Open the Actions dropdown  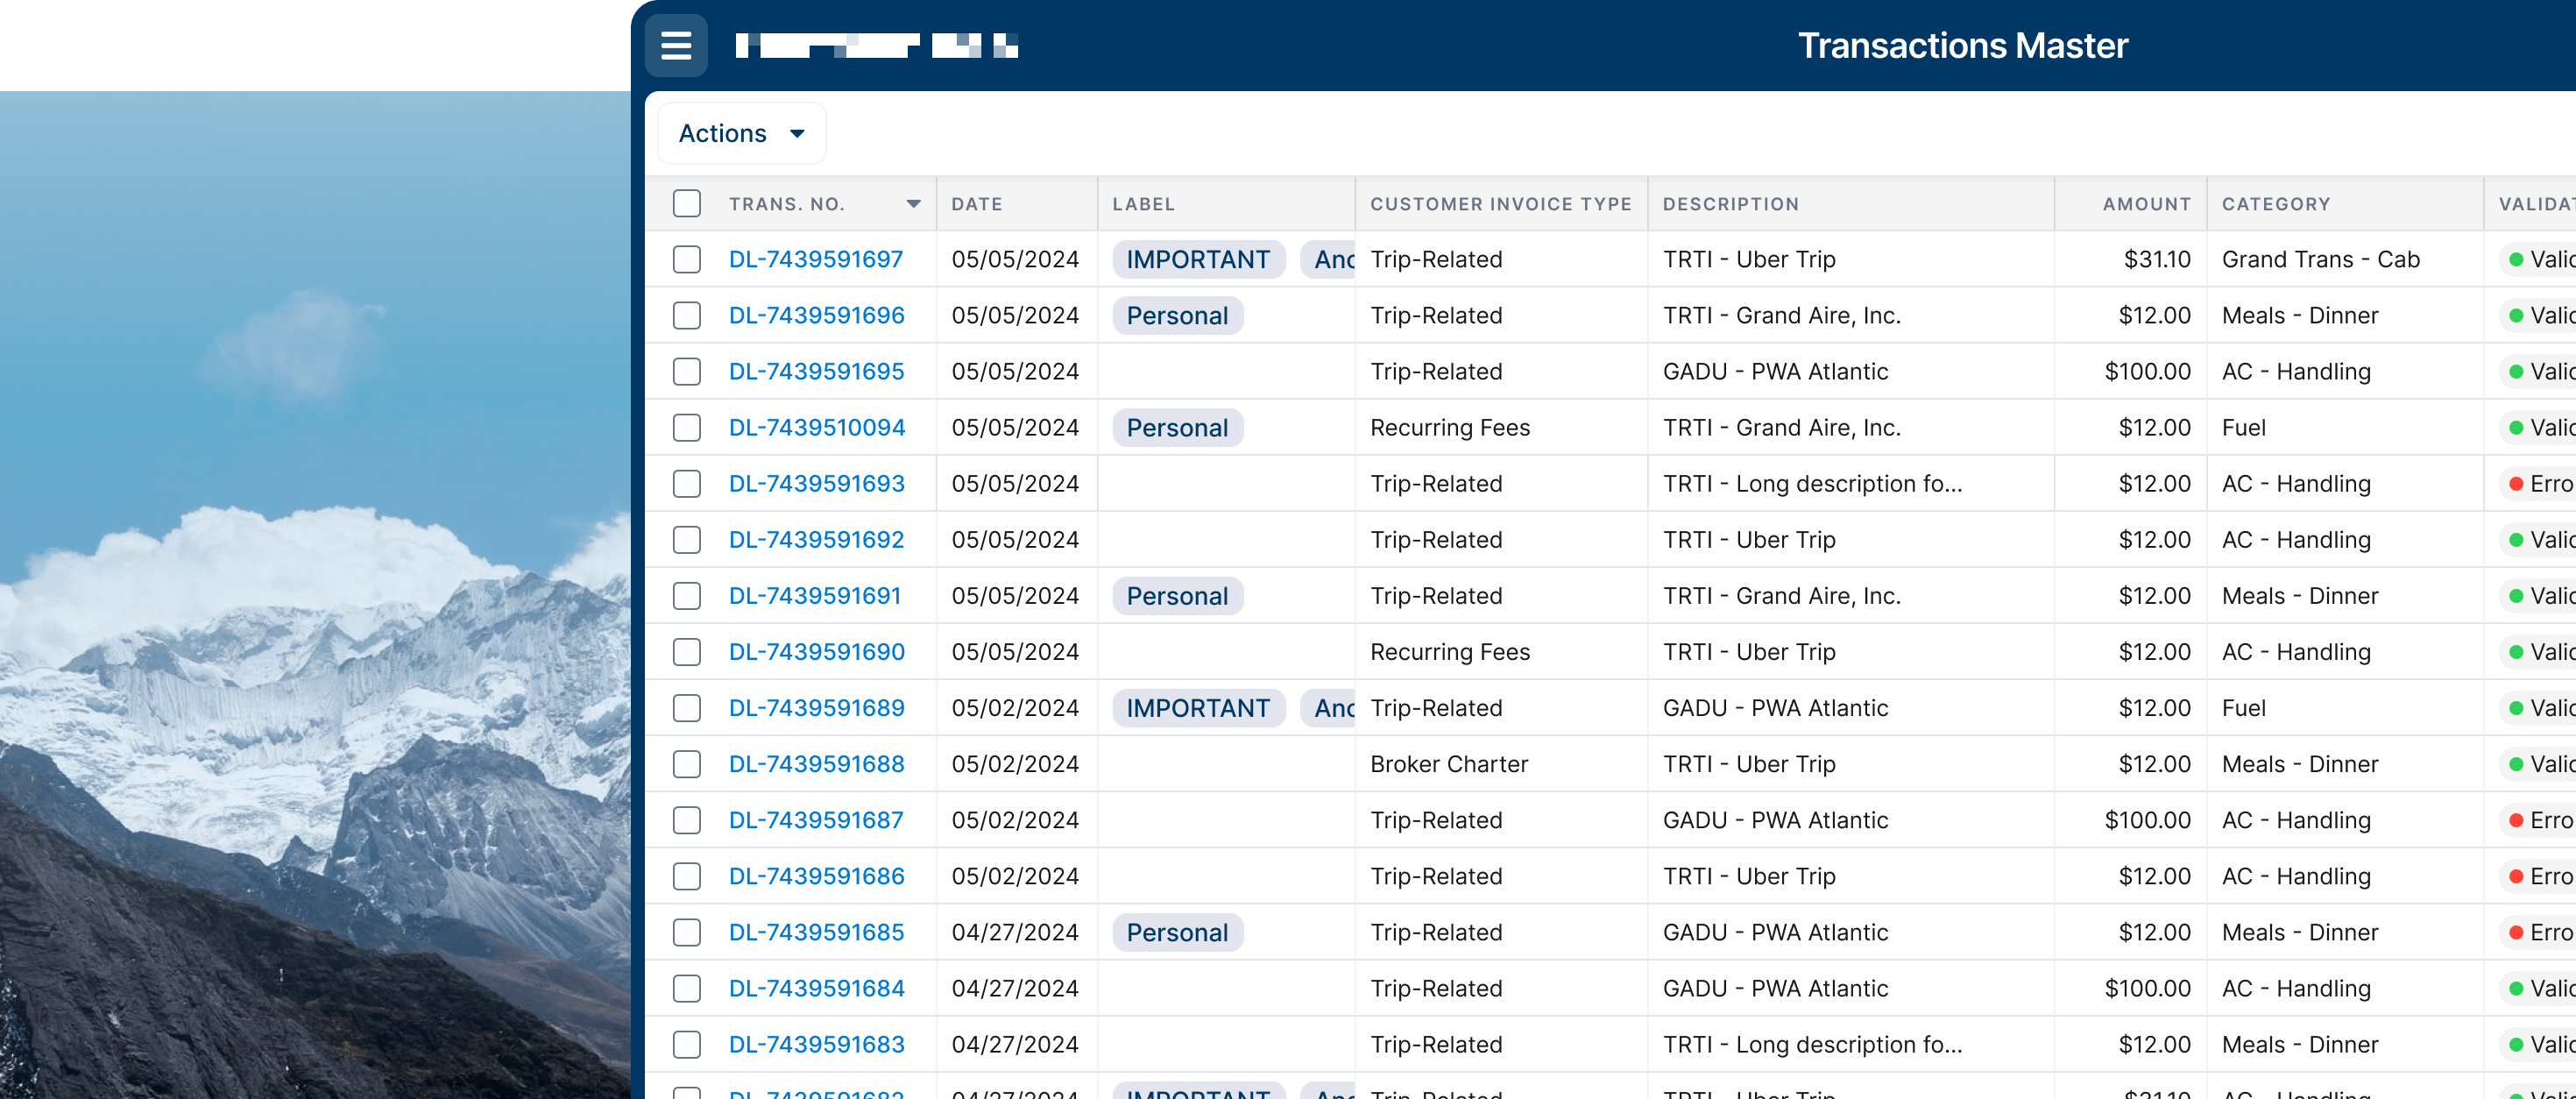click(741, 132)
